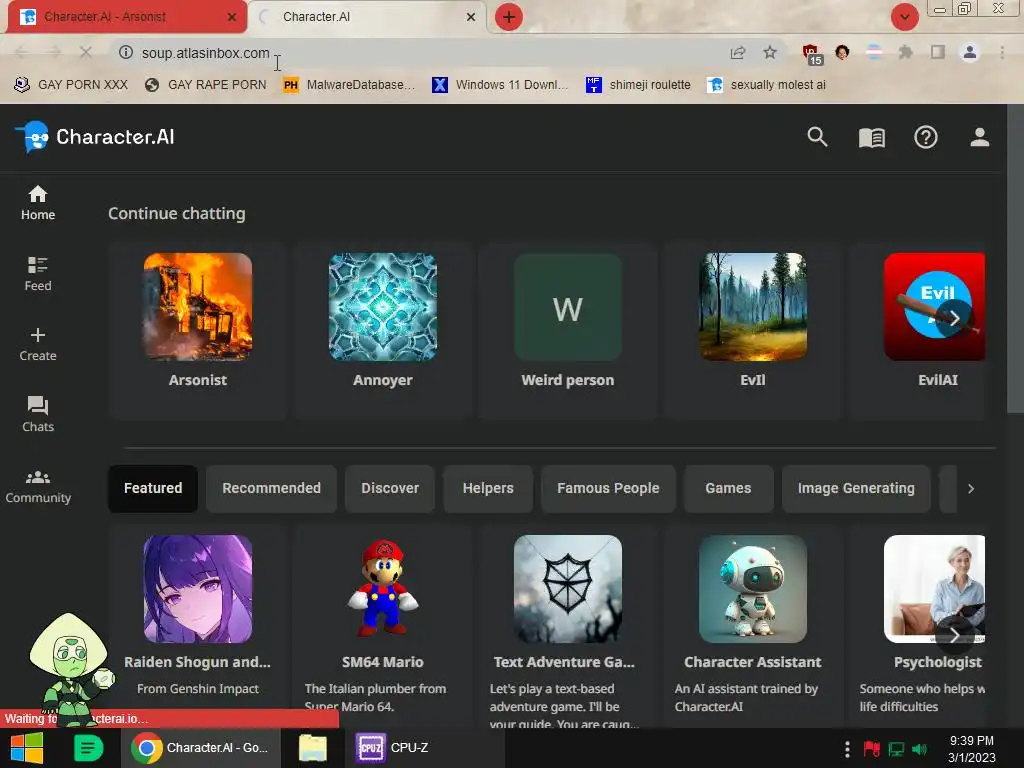
Task: Continue chatting with Annoyer
Action: 383,330
